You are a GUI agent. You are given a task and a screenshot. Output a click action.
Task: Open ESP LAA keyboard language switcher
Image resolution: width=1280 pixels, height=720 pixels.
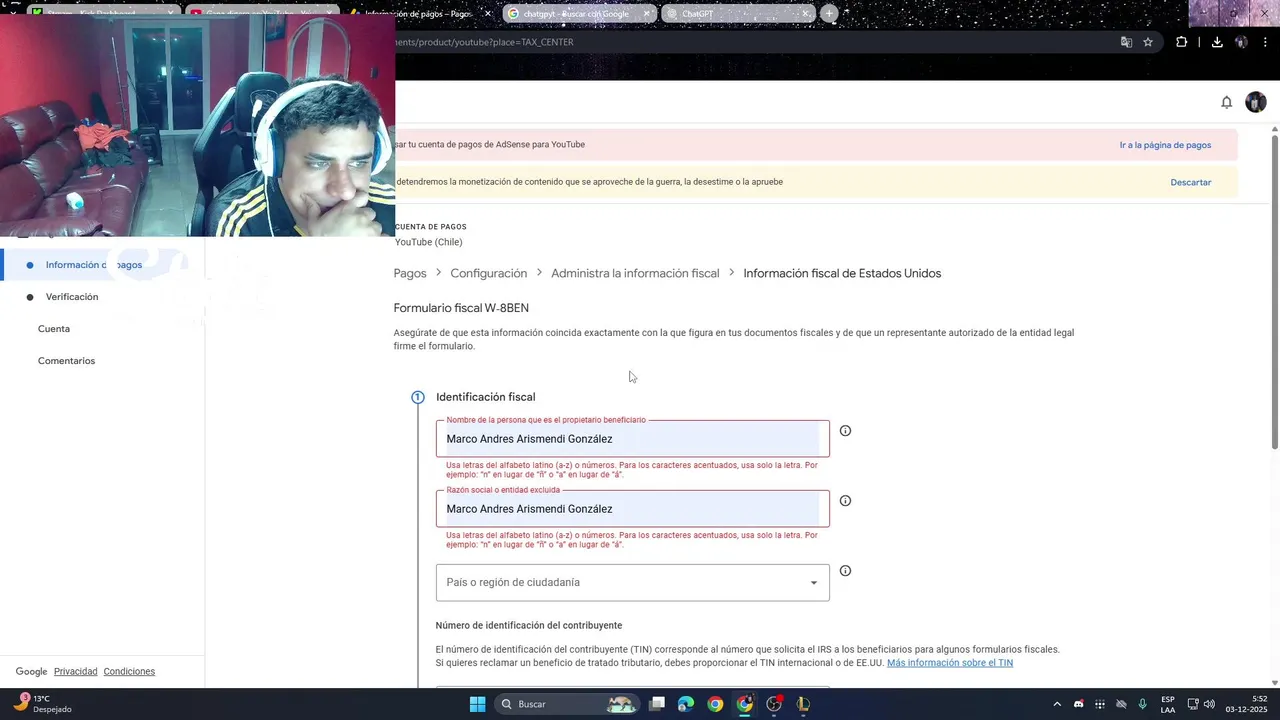point(1168,704)
